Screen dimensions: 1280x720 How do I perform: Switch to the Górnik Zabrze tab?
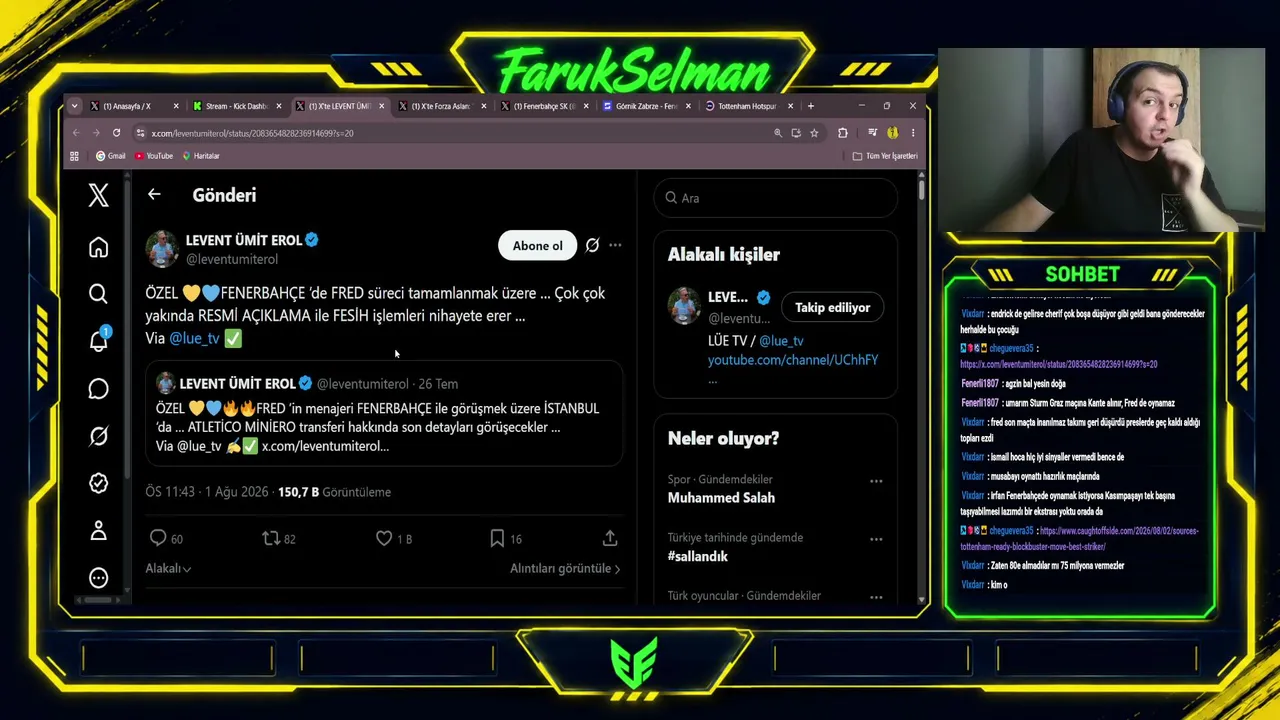pyautogui.click(x=646, y=106)
